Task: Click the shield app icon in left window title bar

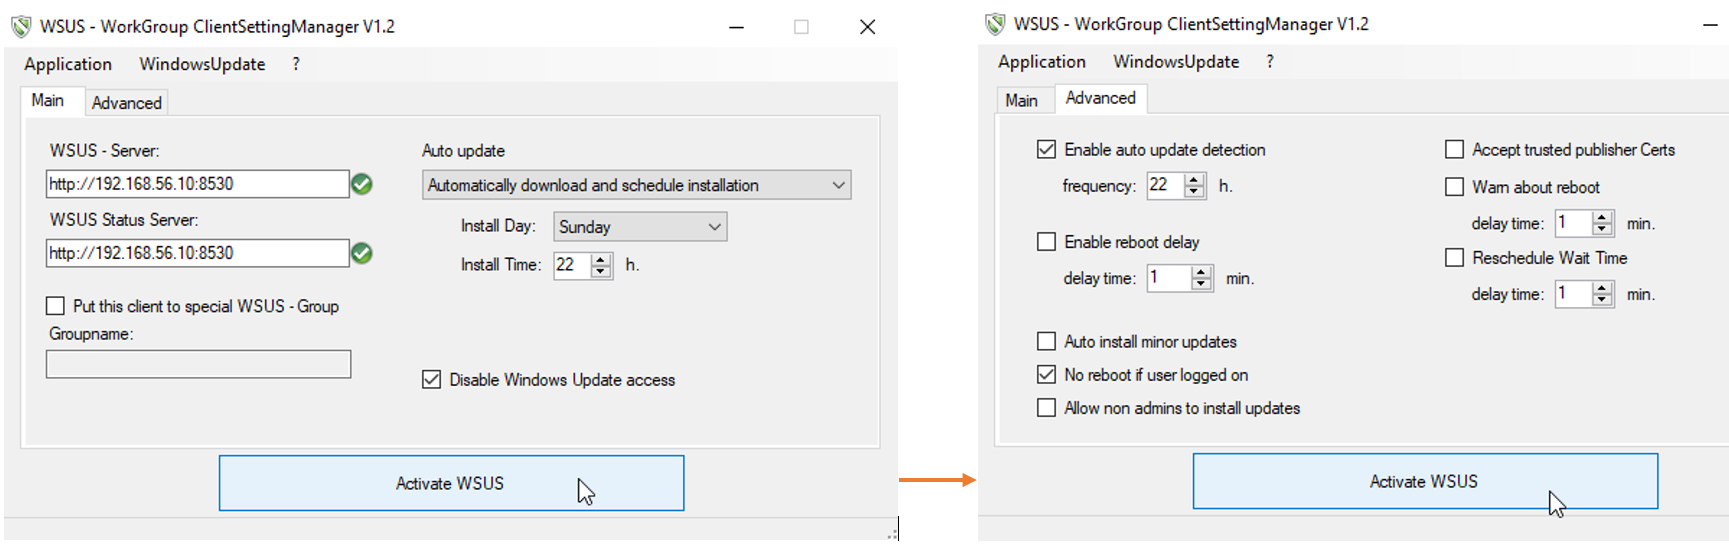Action: tap(20, 26)
